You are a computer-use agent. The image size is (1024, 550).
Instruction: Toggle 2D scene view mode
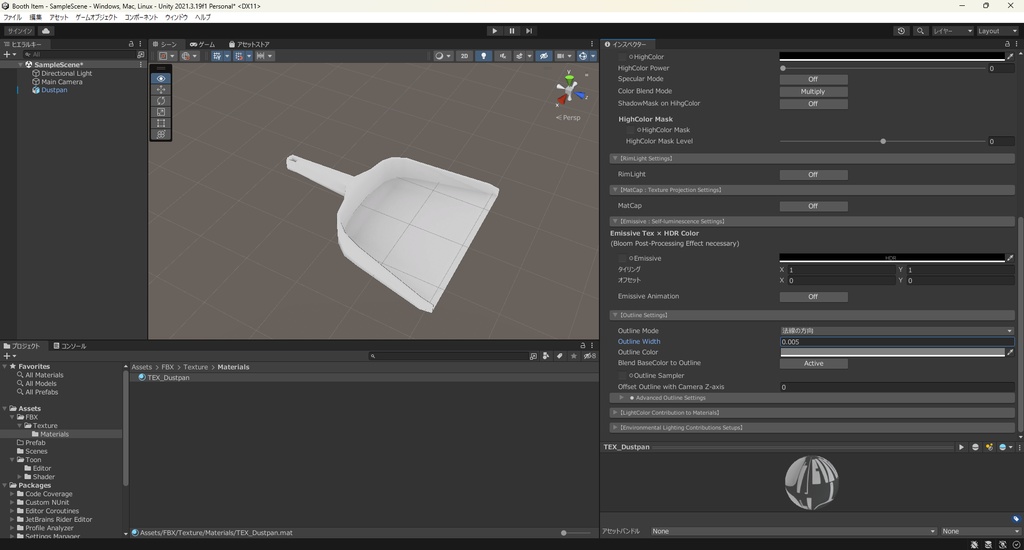(x=464, y=56)
